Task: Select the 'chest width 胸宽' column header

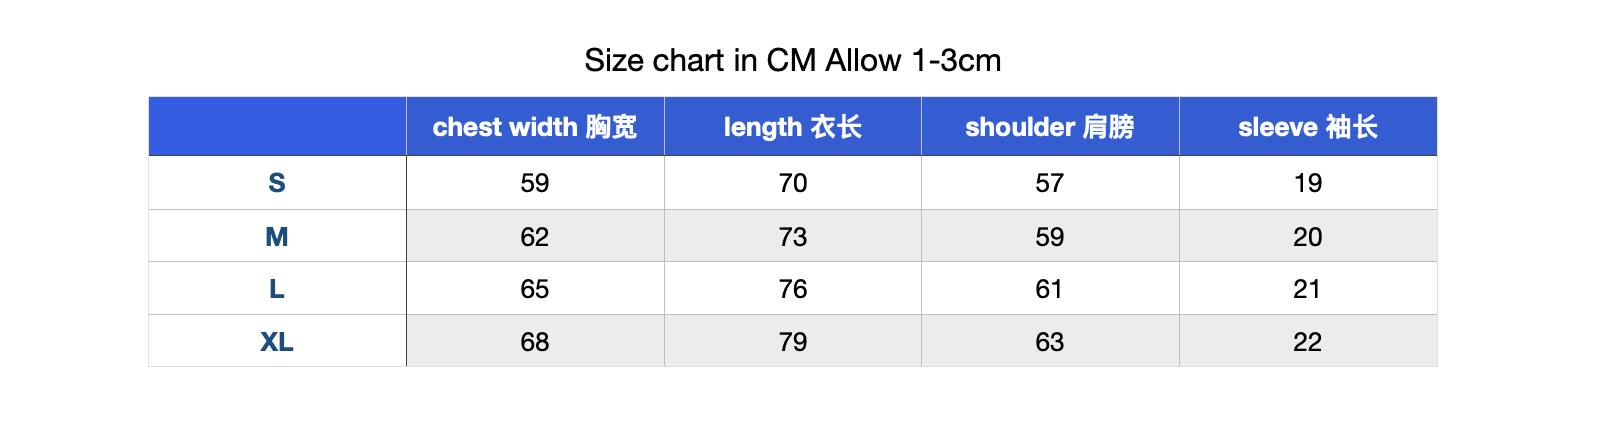Action: 535,127
